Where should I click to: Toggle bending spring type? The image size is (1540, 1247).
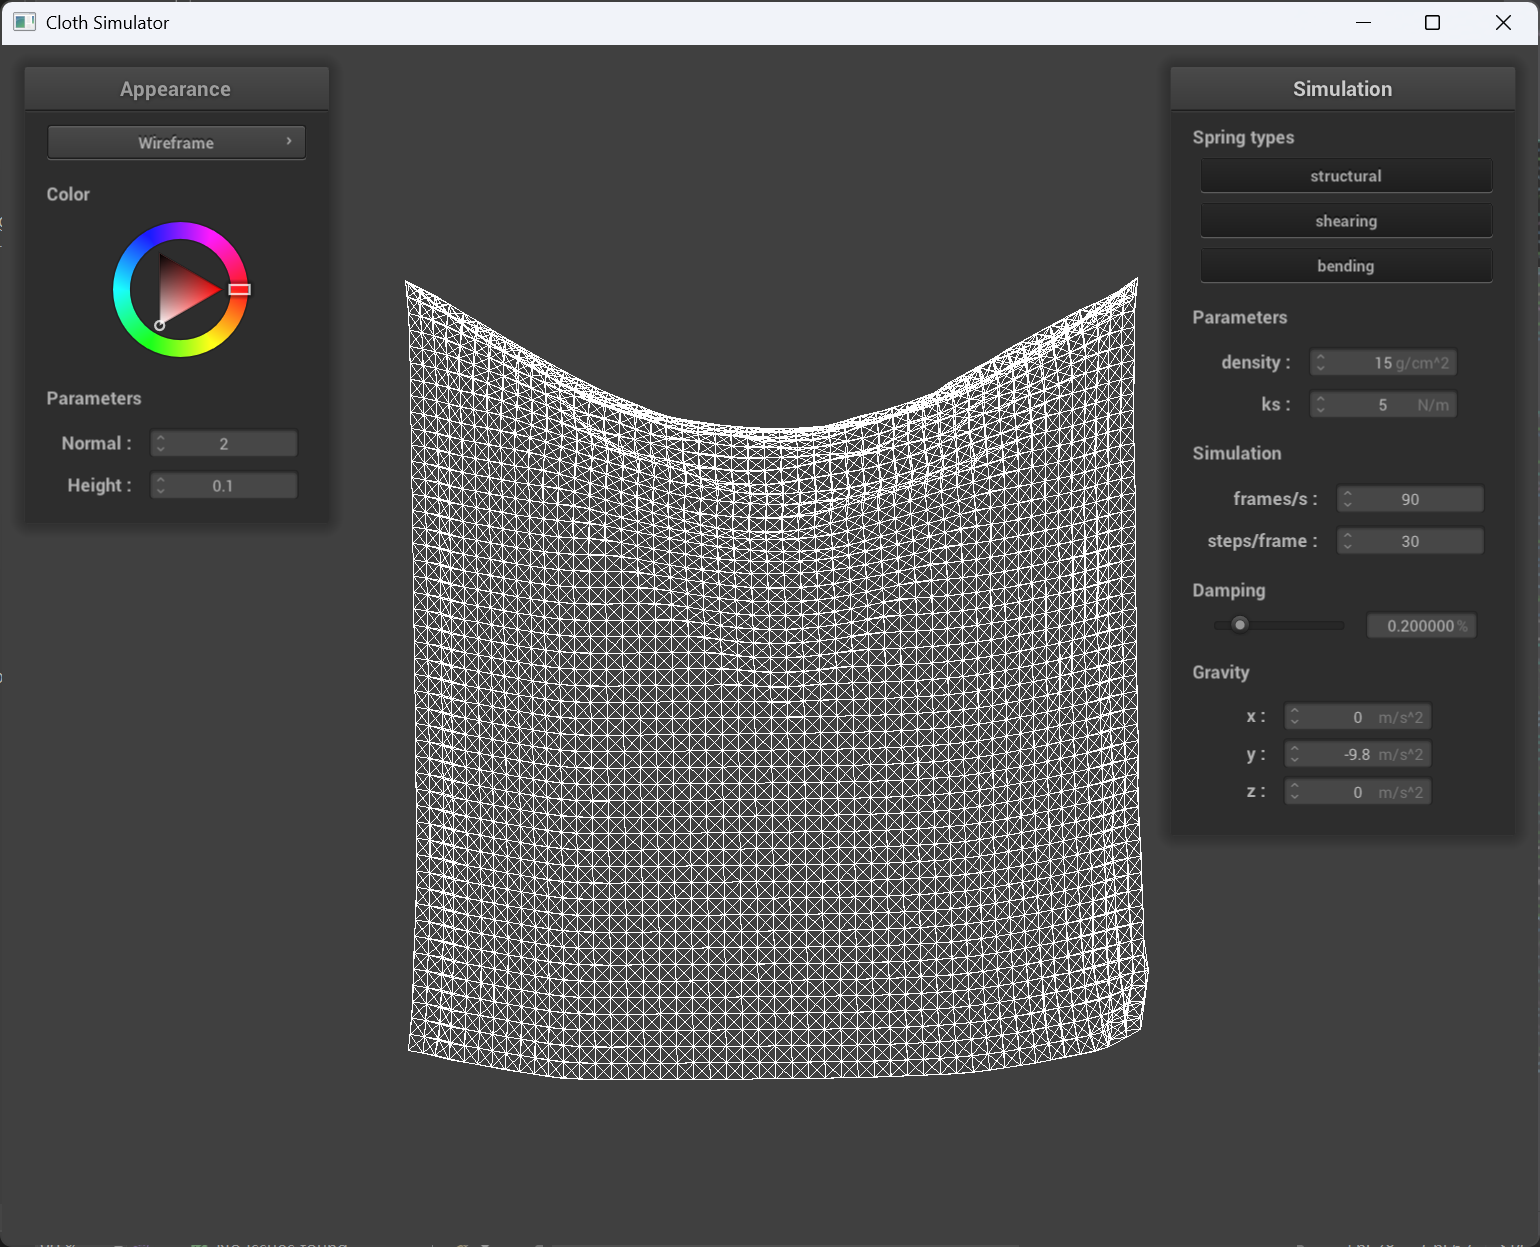(x=1346, y=265)
